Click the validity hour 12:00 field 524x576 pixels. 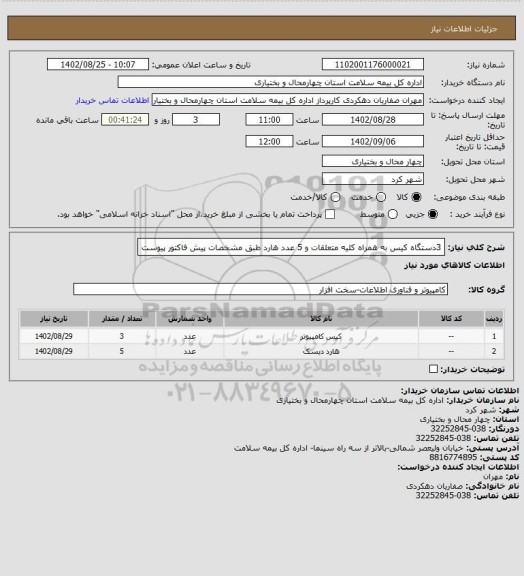269,141
